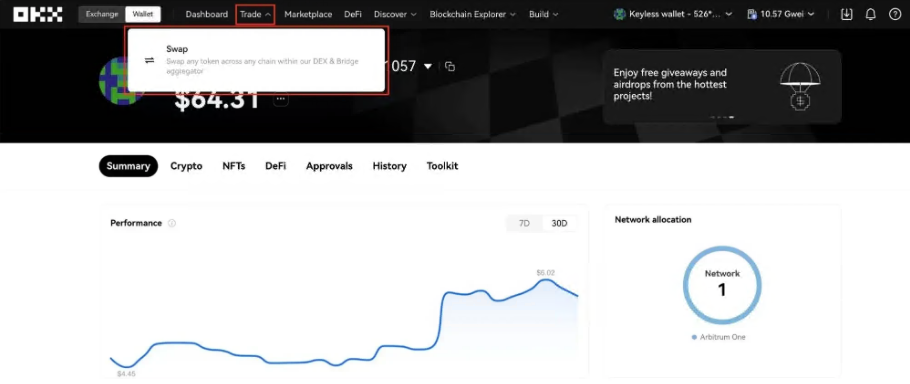The image size is (910, 384).
Task: Open the Approvals tab
Action: (x=329, y=166)
